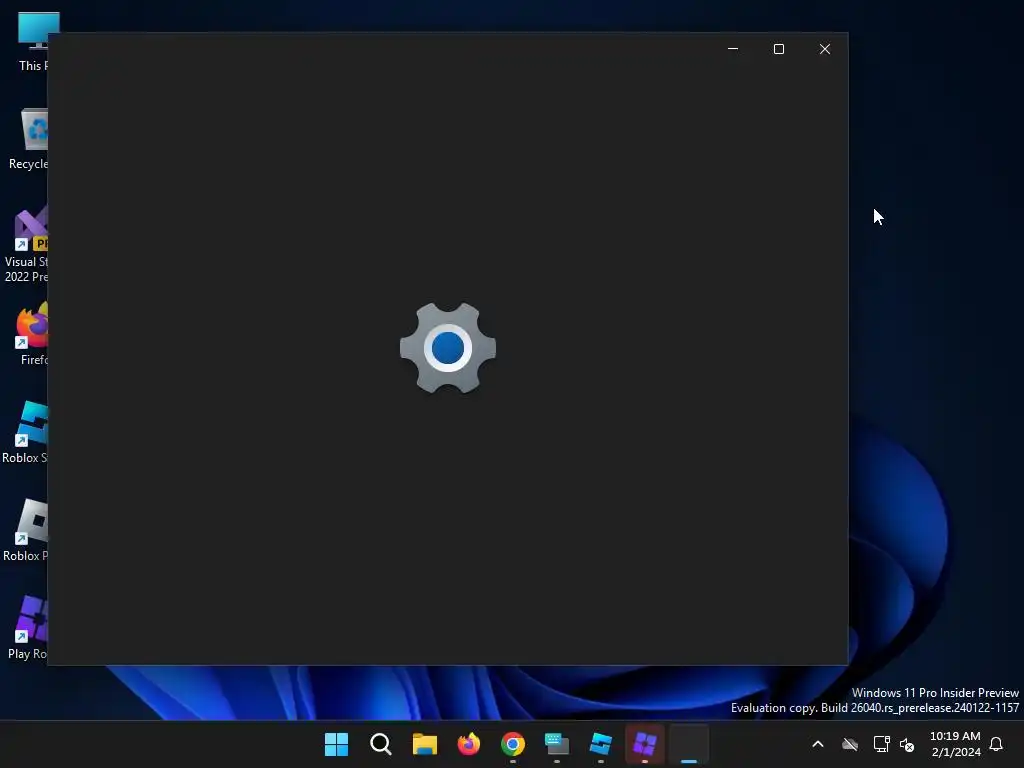Open the keyboard-screen app in the taskbar

[x=556, y=744]
